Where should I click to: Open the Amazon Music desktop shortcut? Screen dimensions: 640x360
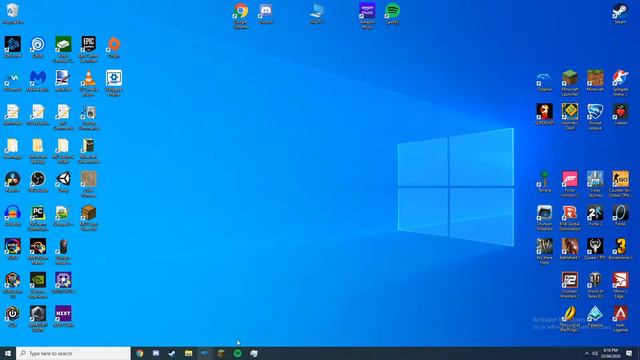pos(367,16)
